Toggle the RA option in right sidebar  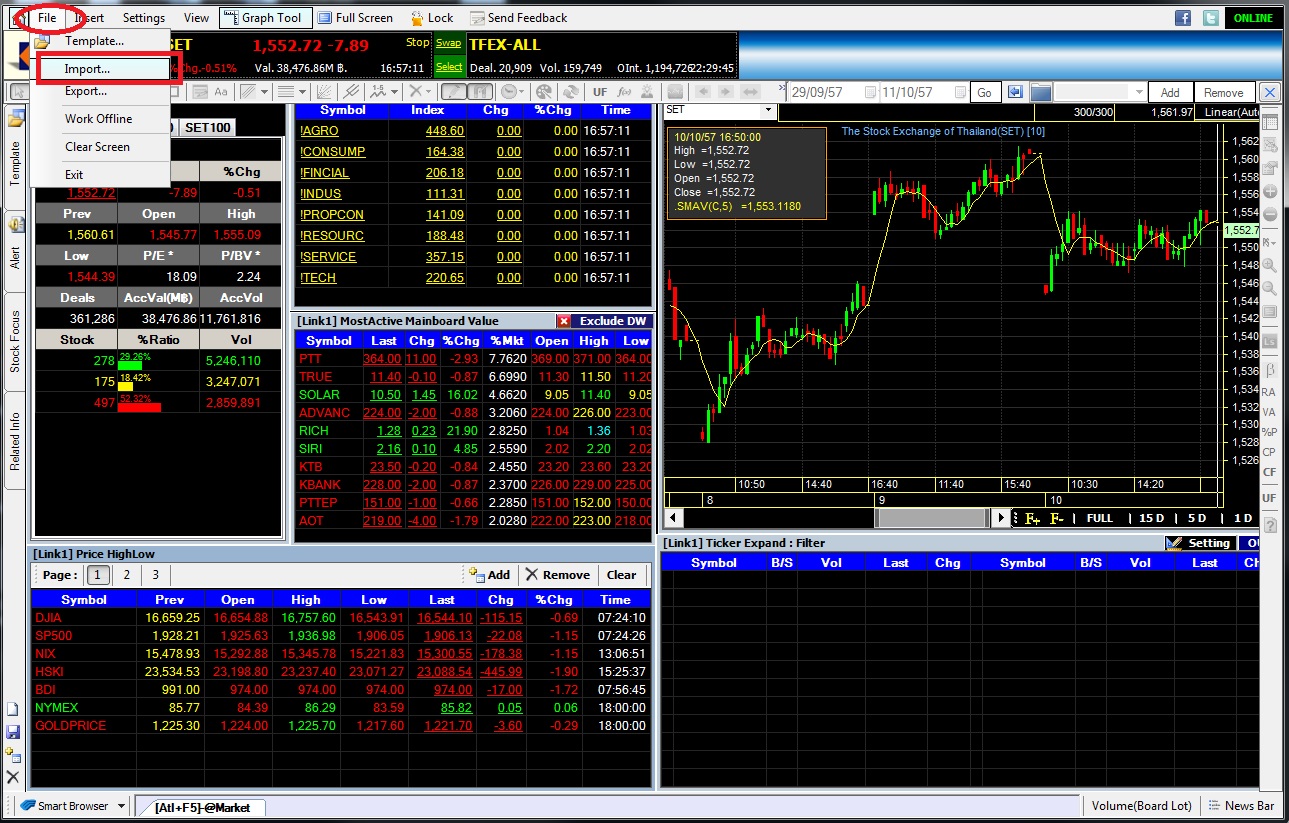[x=1269, y=392]
